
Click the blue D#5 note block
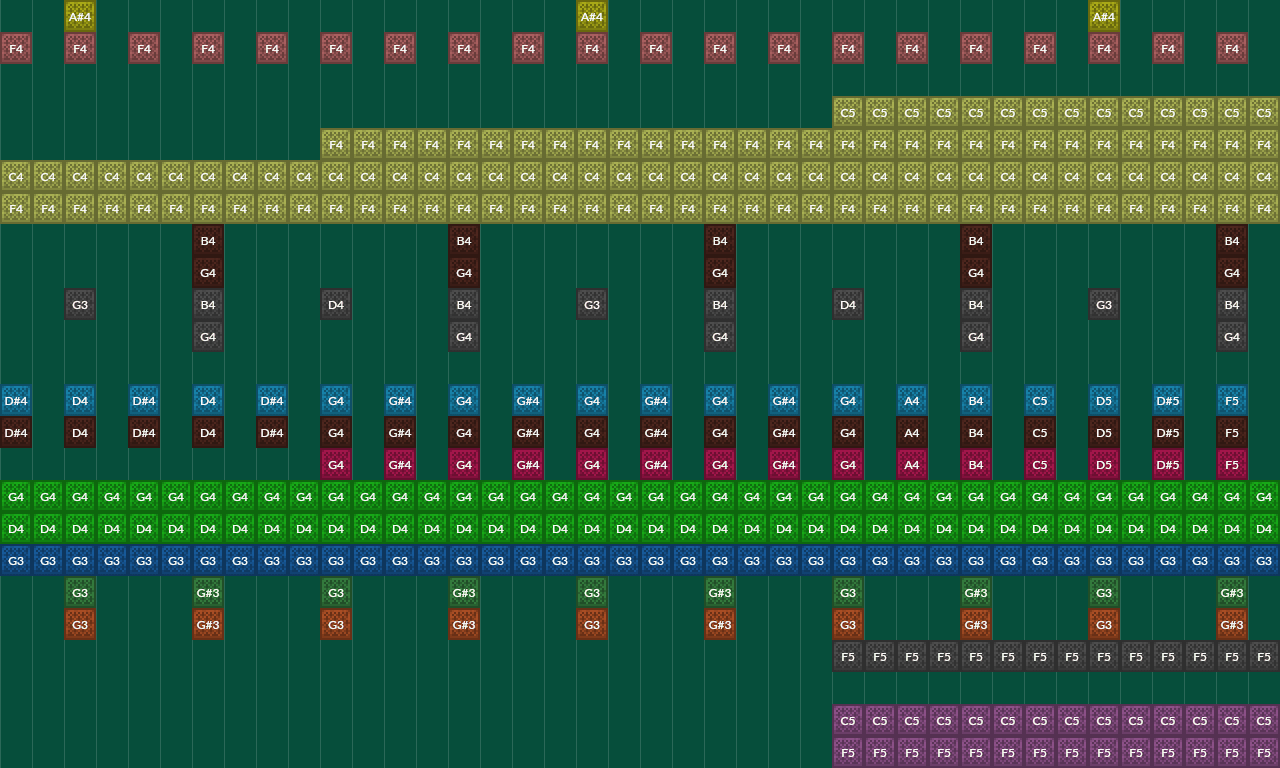[x=1168, y=400]
